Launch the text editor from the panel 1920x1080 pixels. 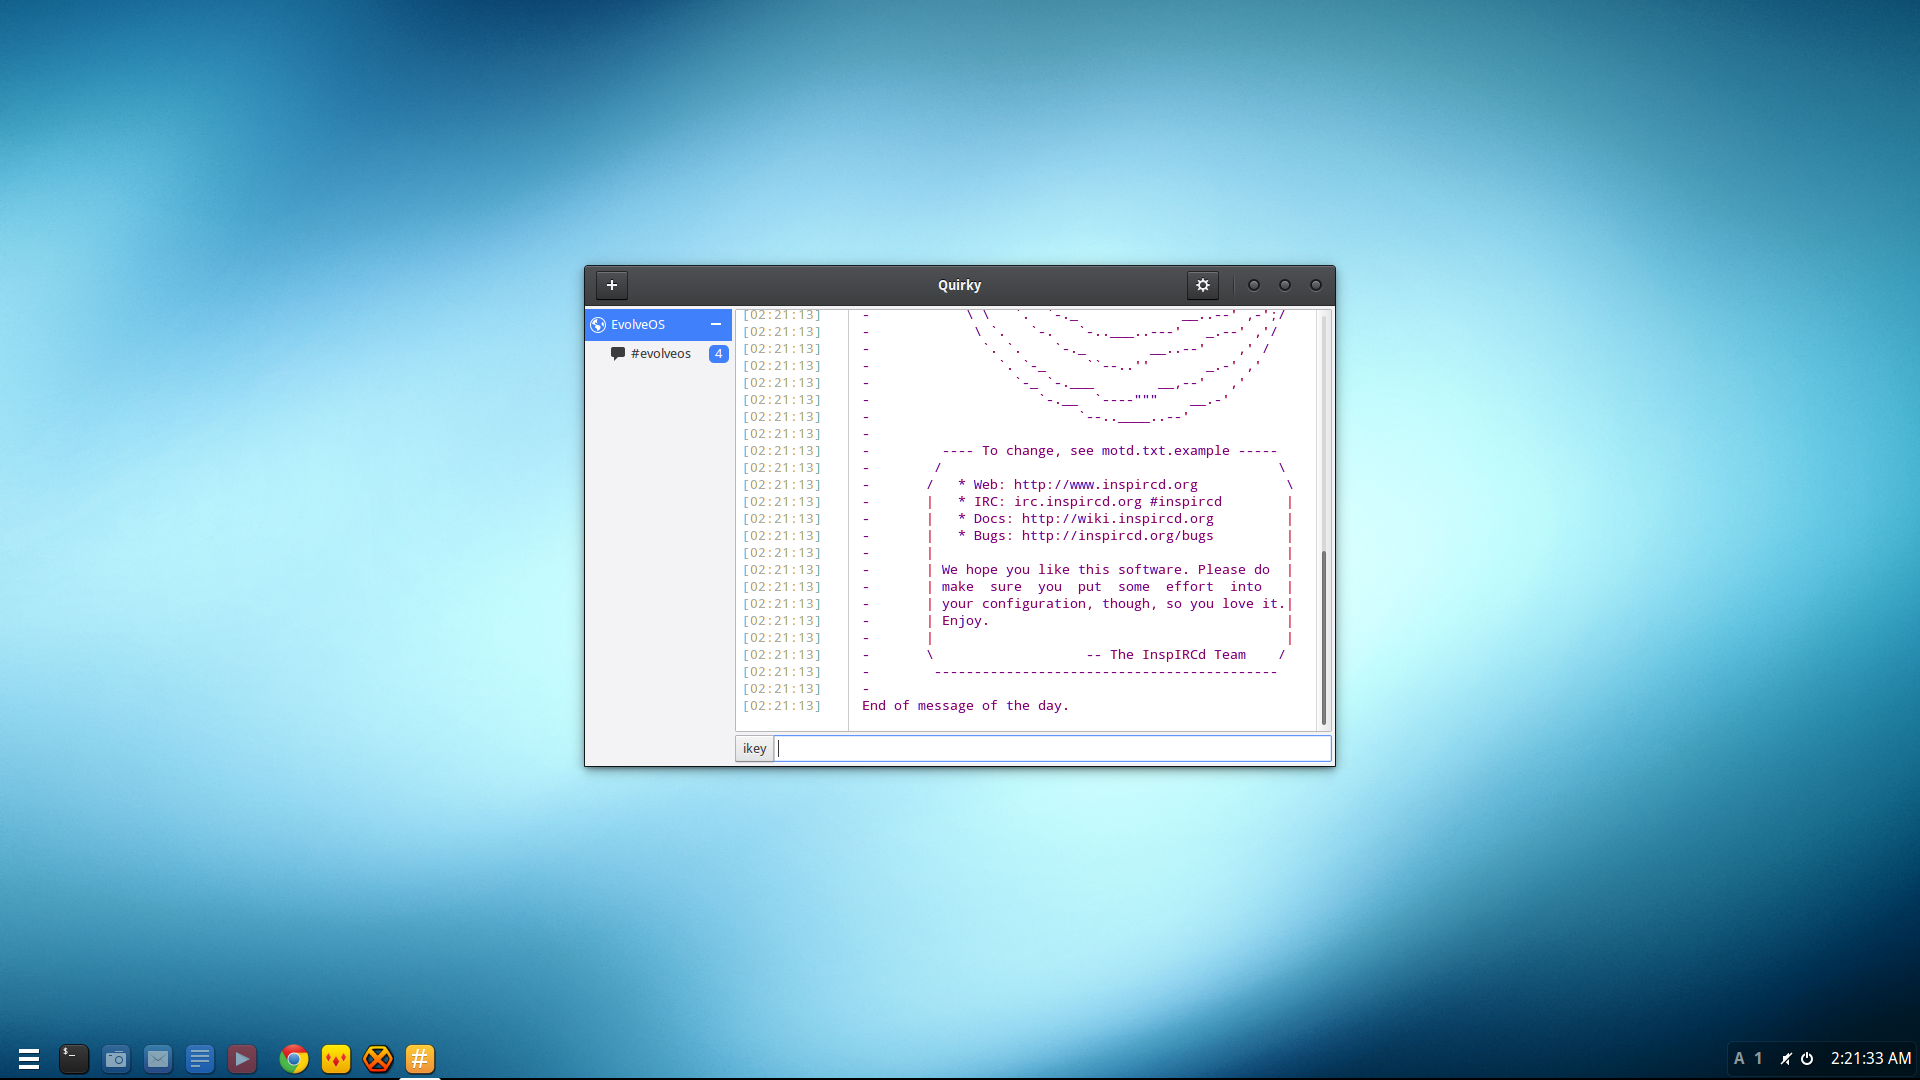click(x=200, y=1059)
